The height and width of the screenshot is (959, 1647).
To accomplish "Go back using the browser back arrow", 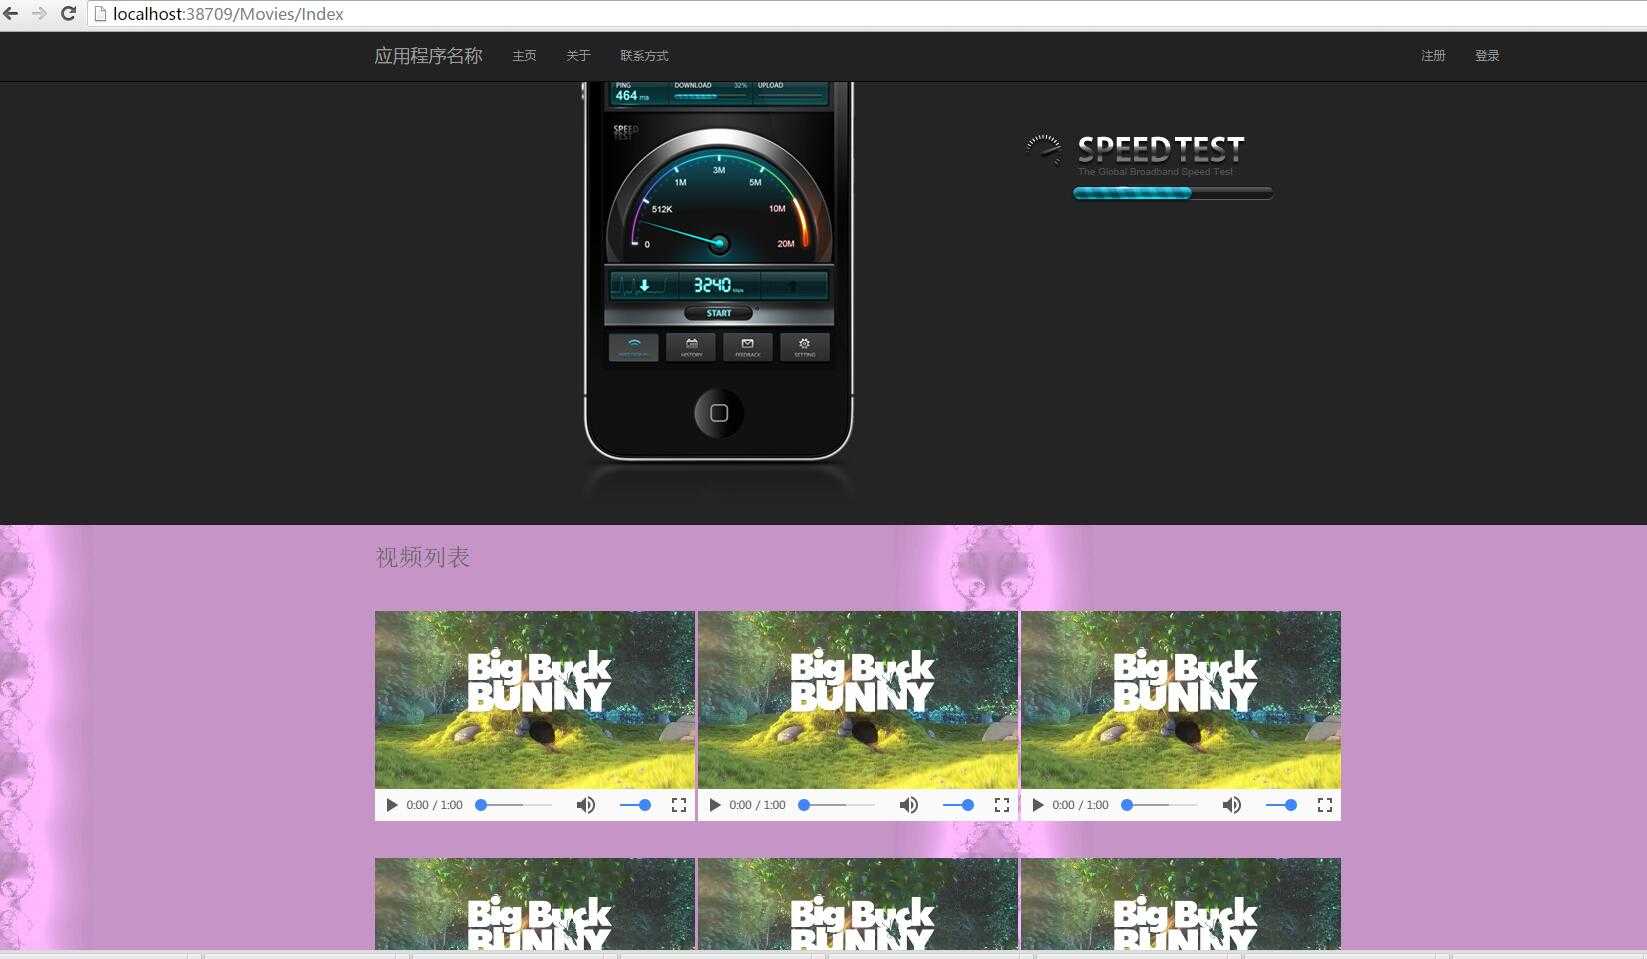I will click(x=11, y=14).
